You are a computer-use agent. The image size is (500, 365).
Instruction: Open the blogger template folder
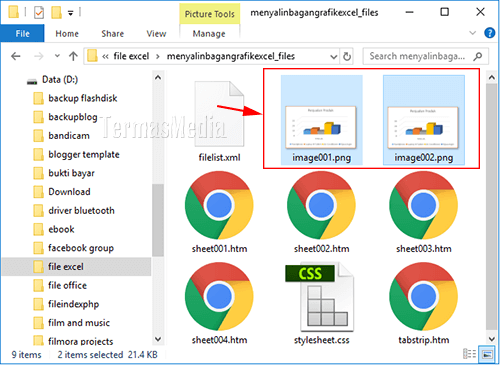tap(84, 154)
